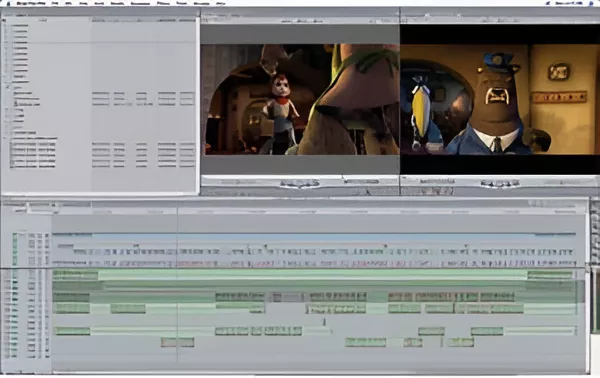
Task: Open the last menu bar item, Help
Action: [220, 3]
